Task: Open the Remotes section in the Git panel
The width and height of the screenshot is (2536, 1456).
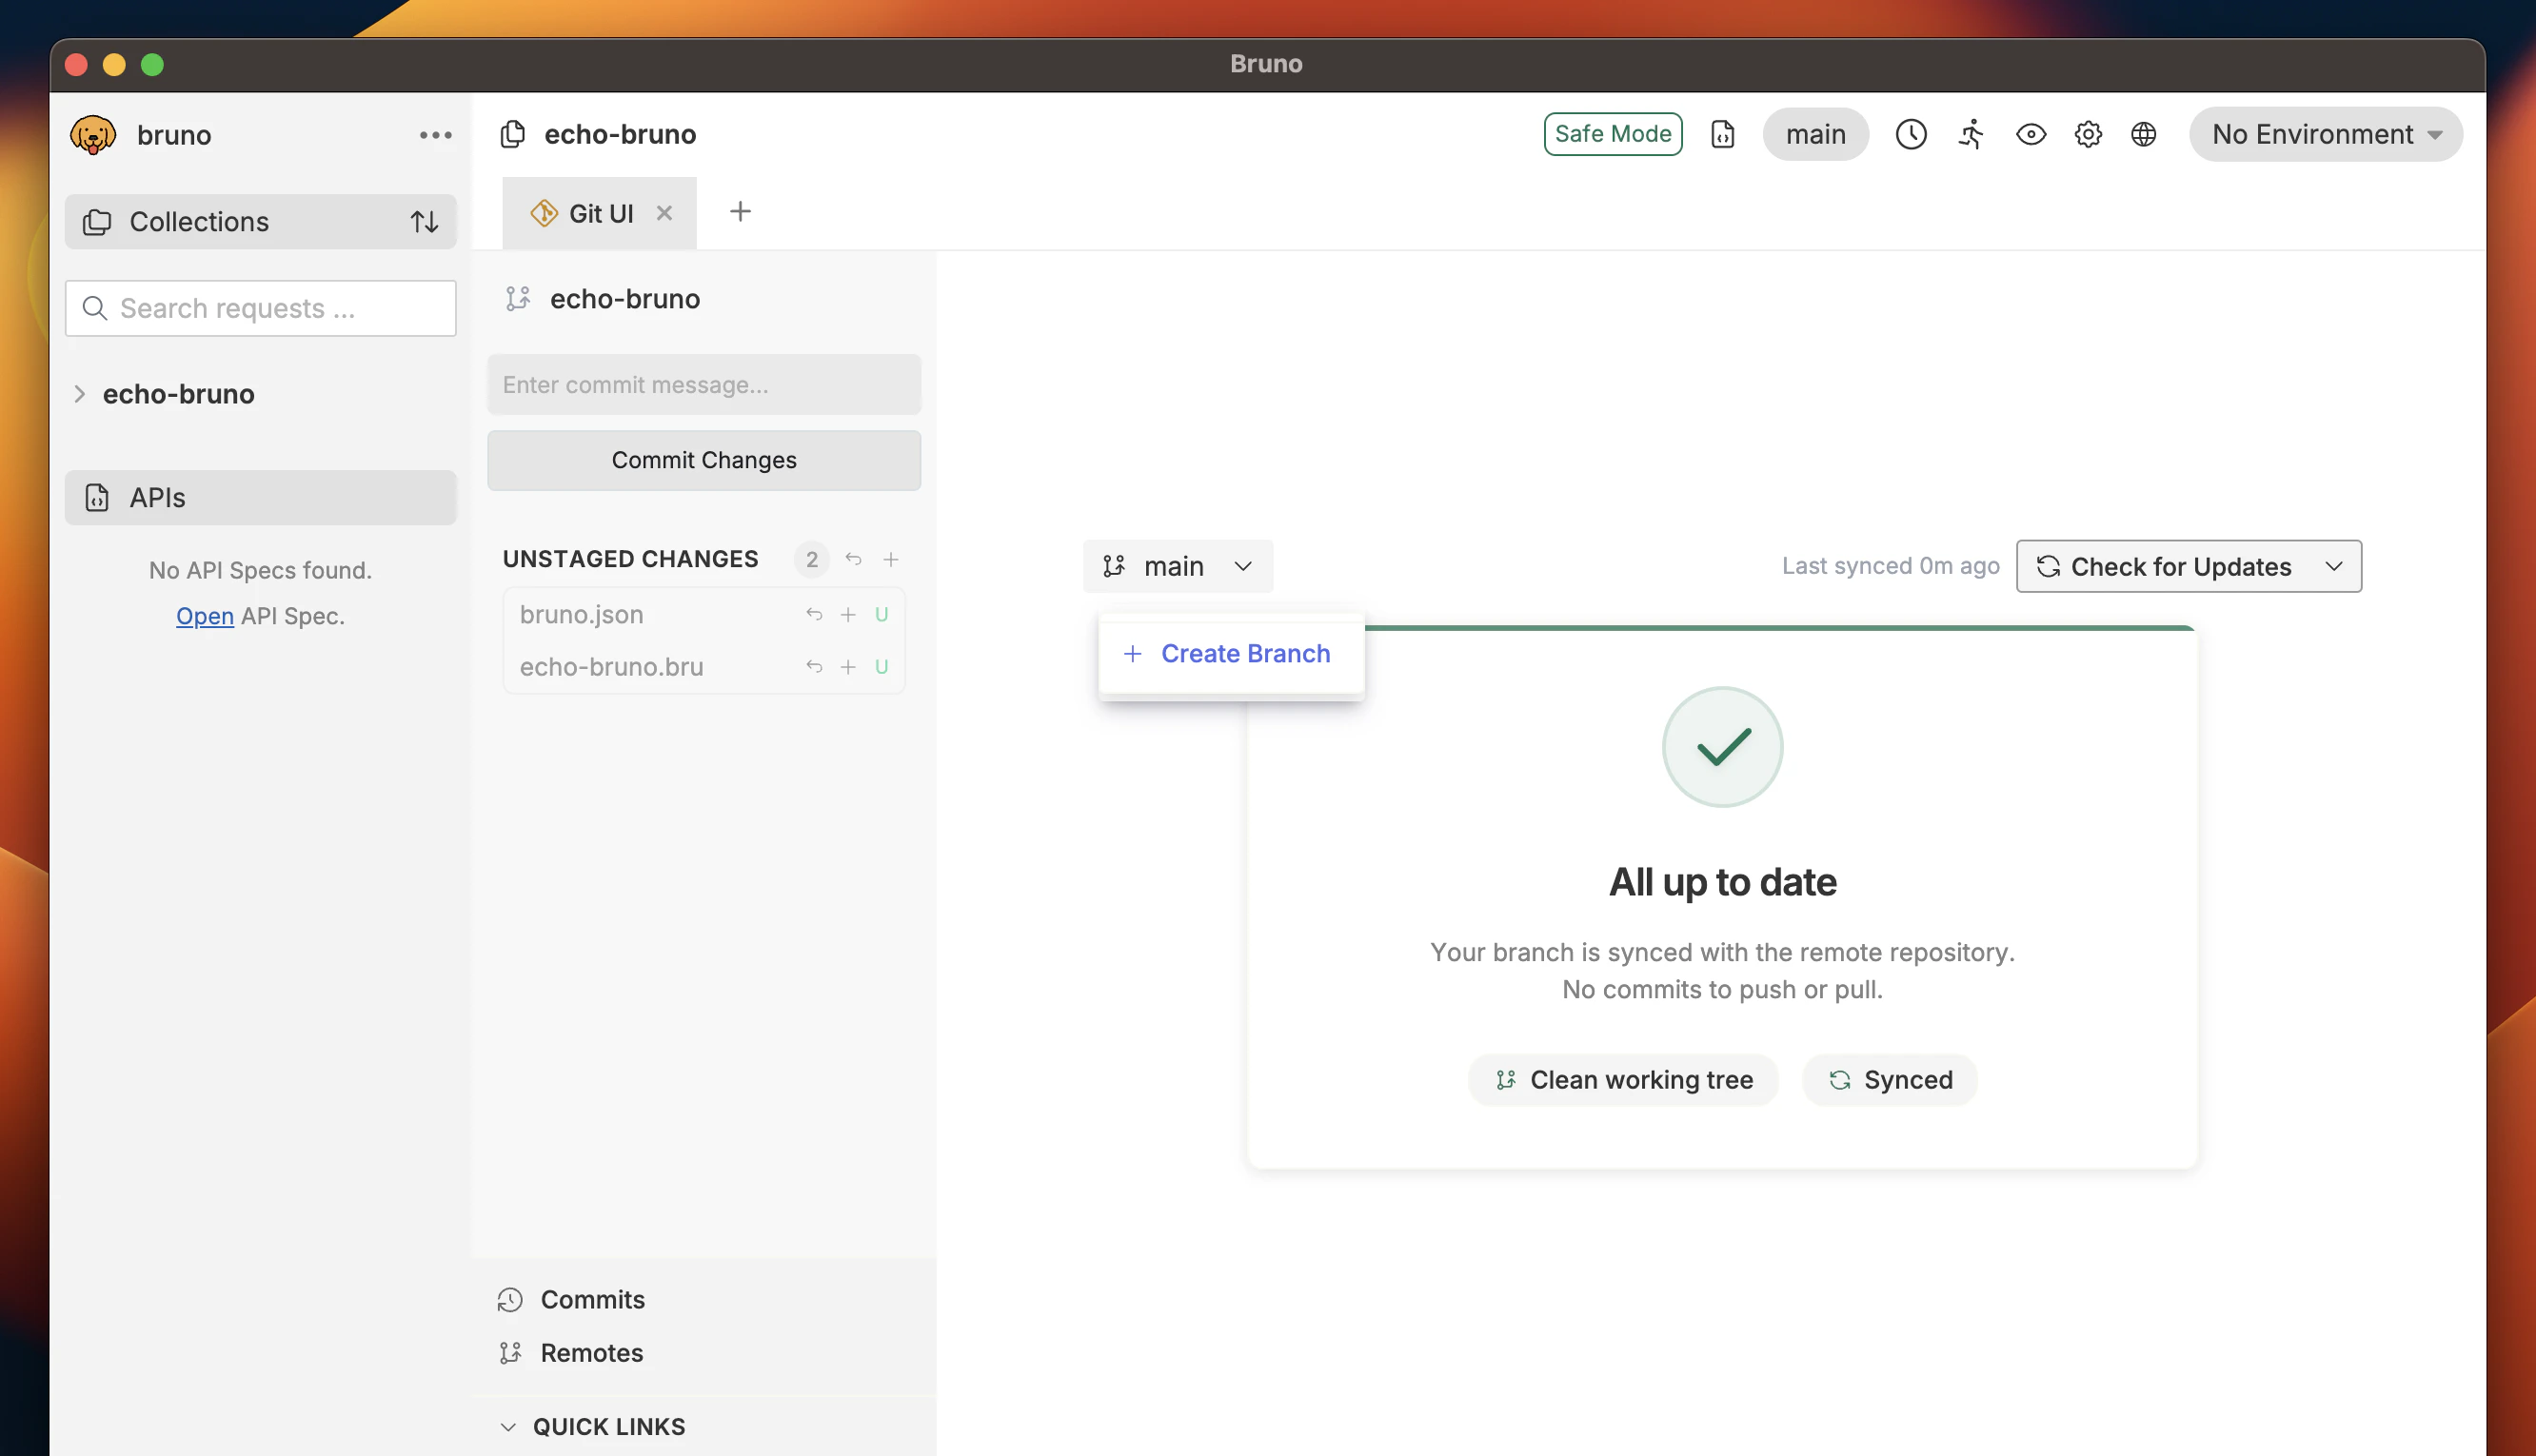Action: (591, 1352)
